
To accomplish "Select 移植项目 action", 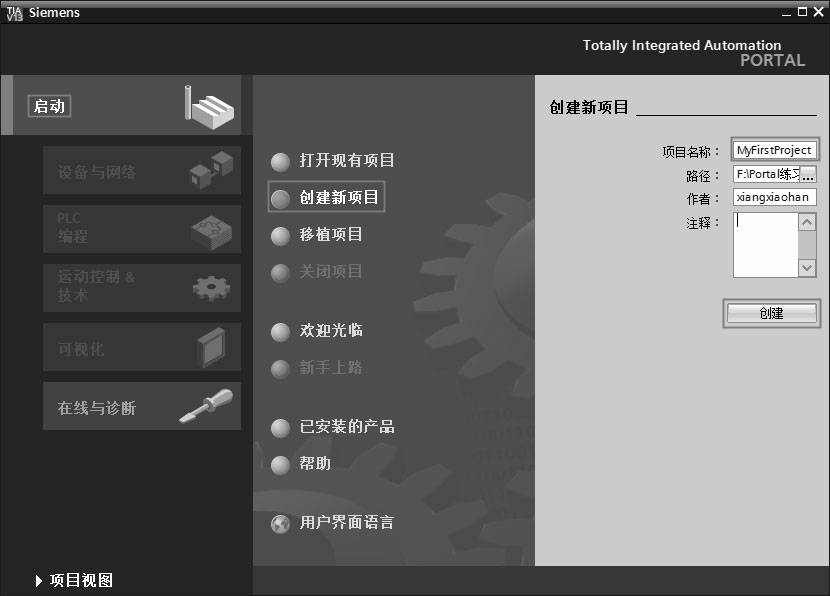I will pos(331,234).
